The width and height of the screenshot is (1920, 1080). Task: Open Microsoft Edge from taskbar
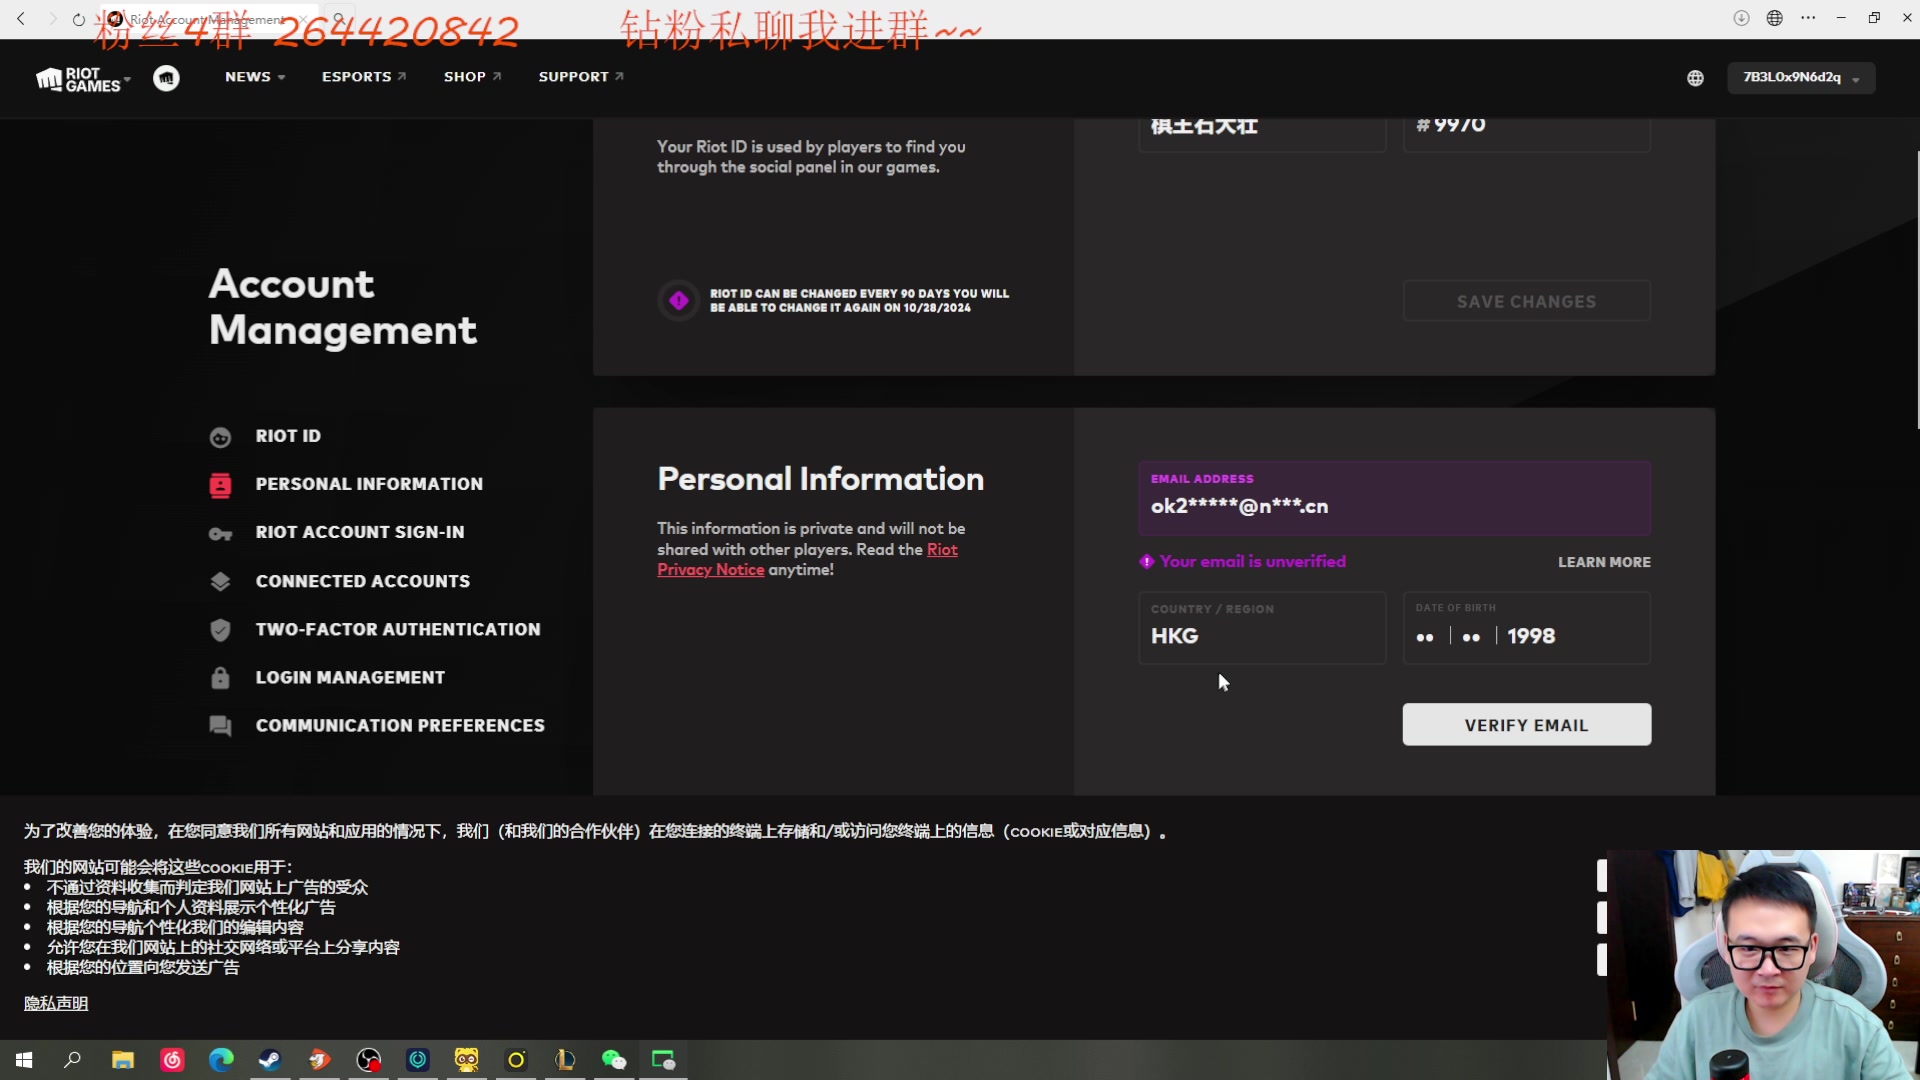221,1060
